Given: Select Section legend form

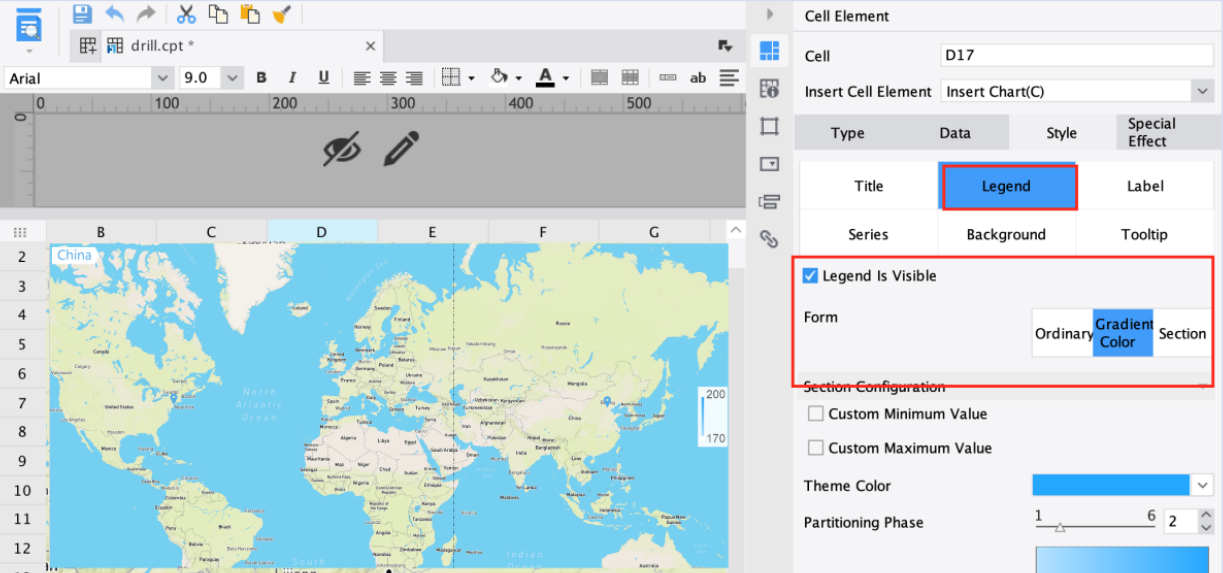Looking at the screenshot, I should point(1182,333).
